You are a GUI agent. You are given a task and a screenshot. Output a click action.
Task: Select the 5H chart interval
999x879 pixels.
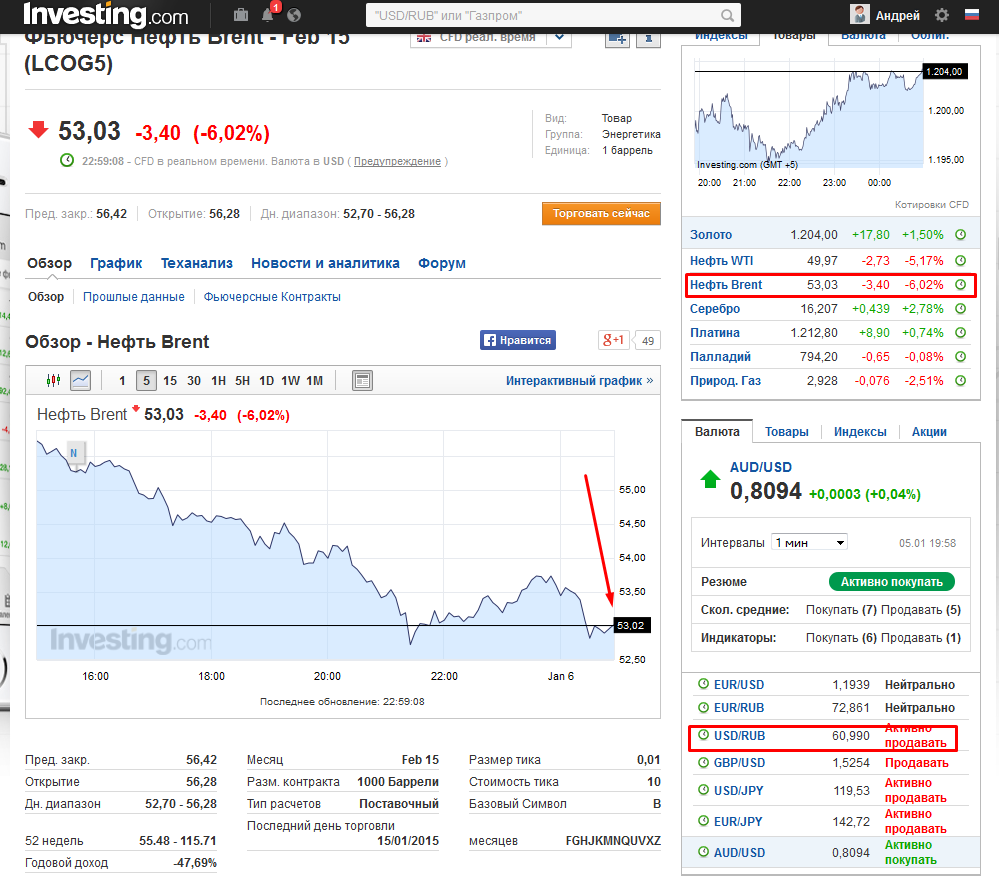tap(242, 381)
